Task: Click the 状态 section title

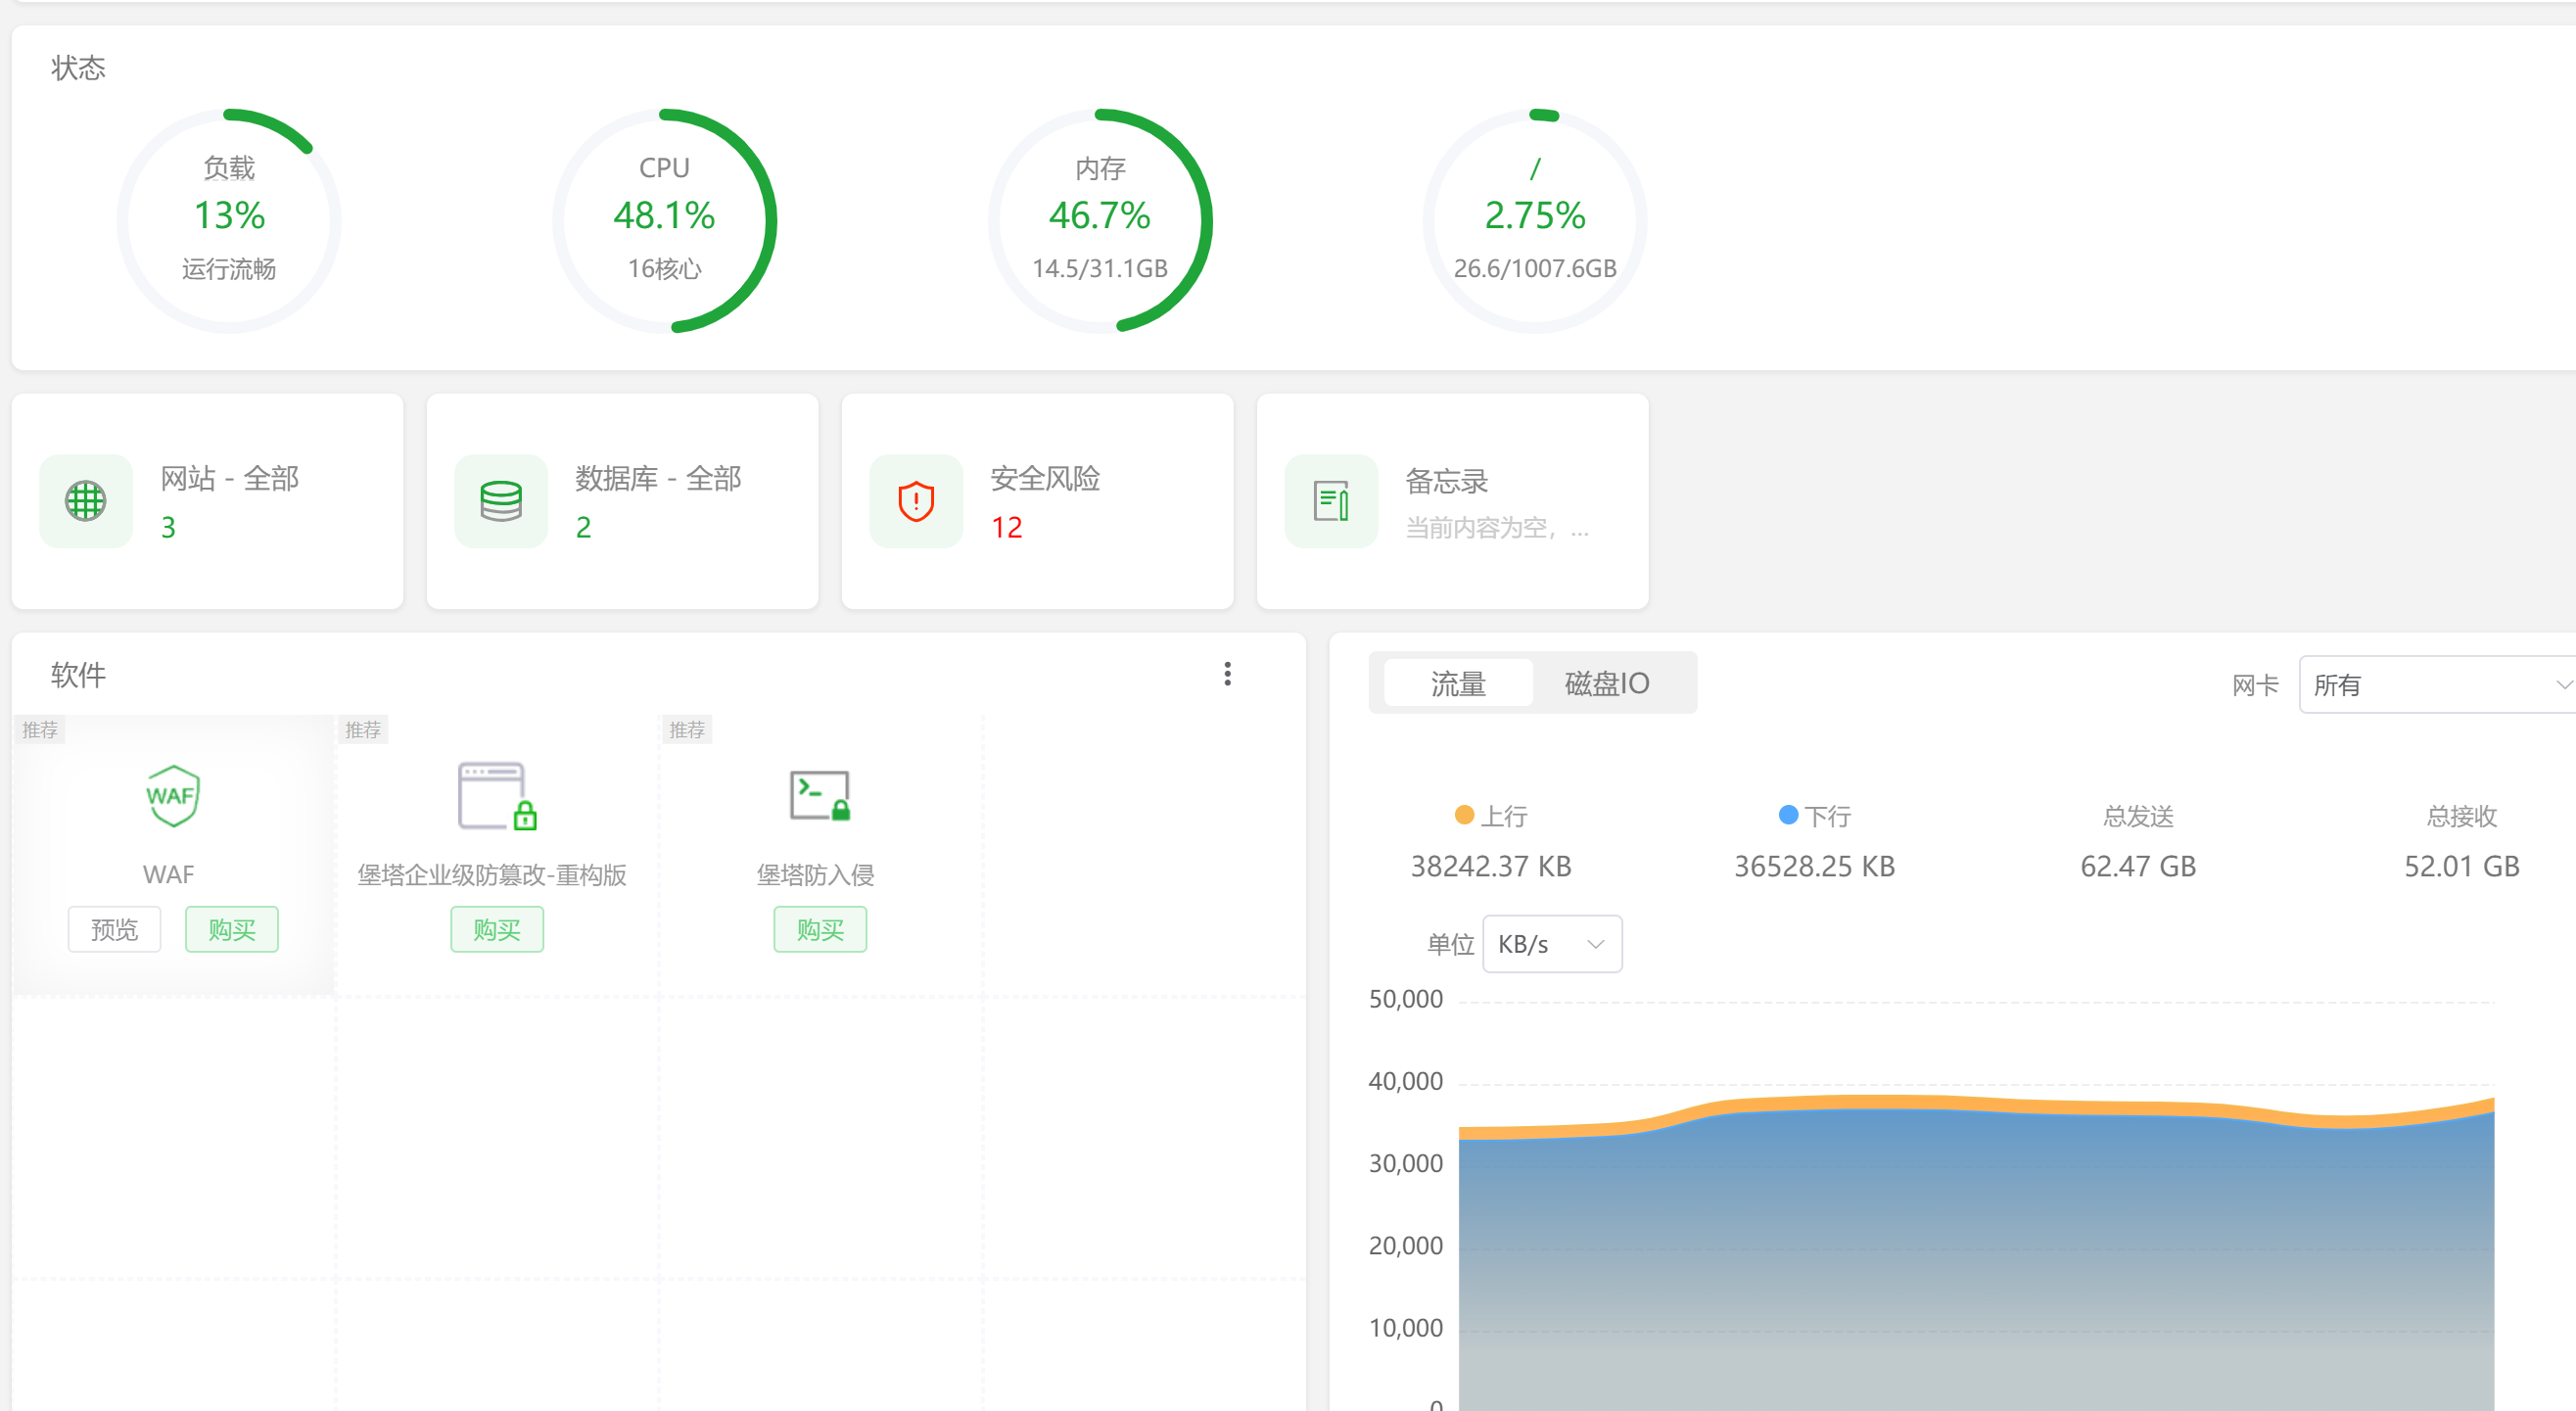Action: pyautogui.click(x=78, y=68)
